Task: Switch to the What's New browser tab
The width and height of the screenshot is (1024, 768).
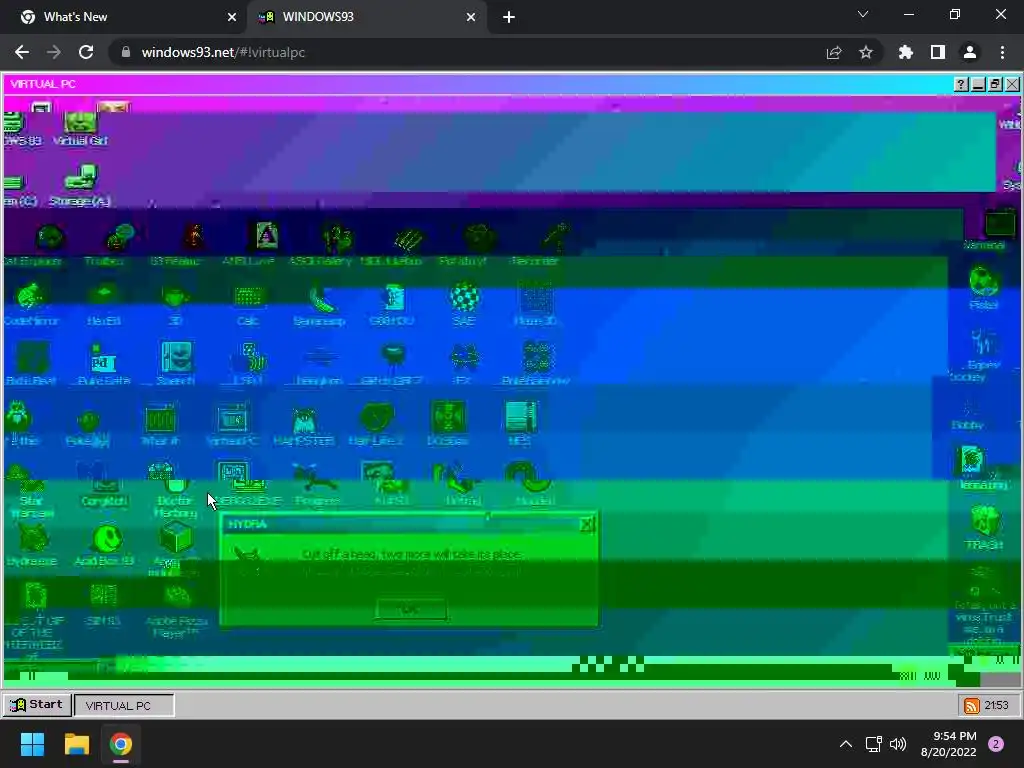Action: click(124, 17)
